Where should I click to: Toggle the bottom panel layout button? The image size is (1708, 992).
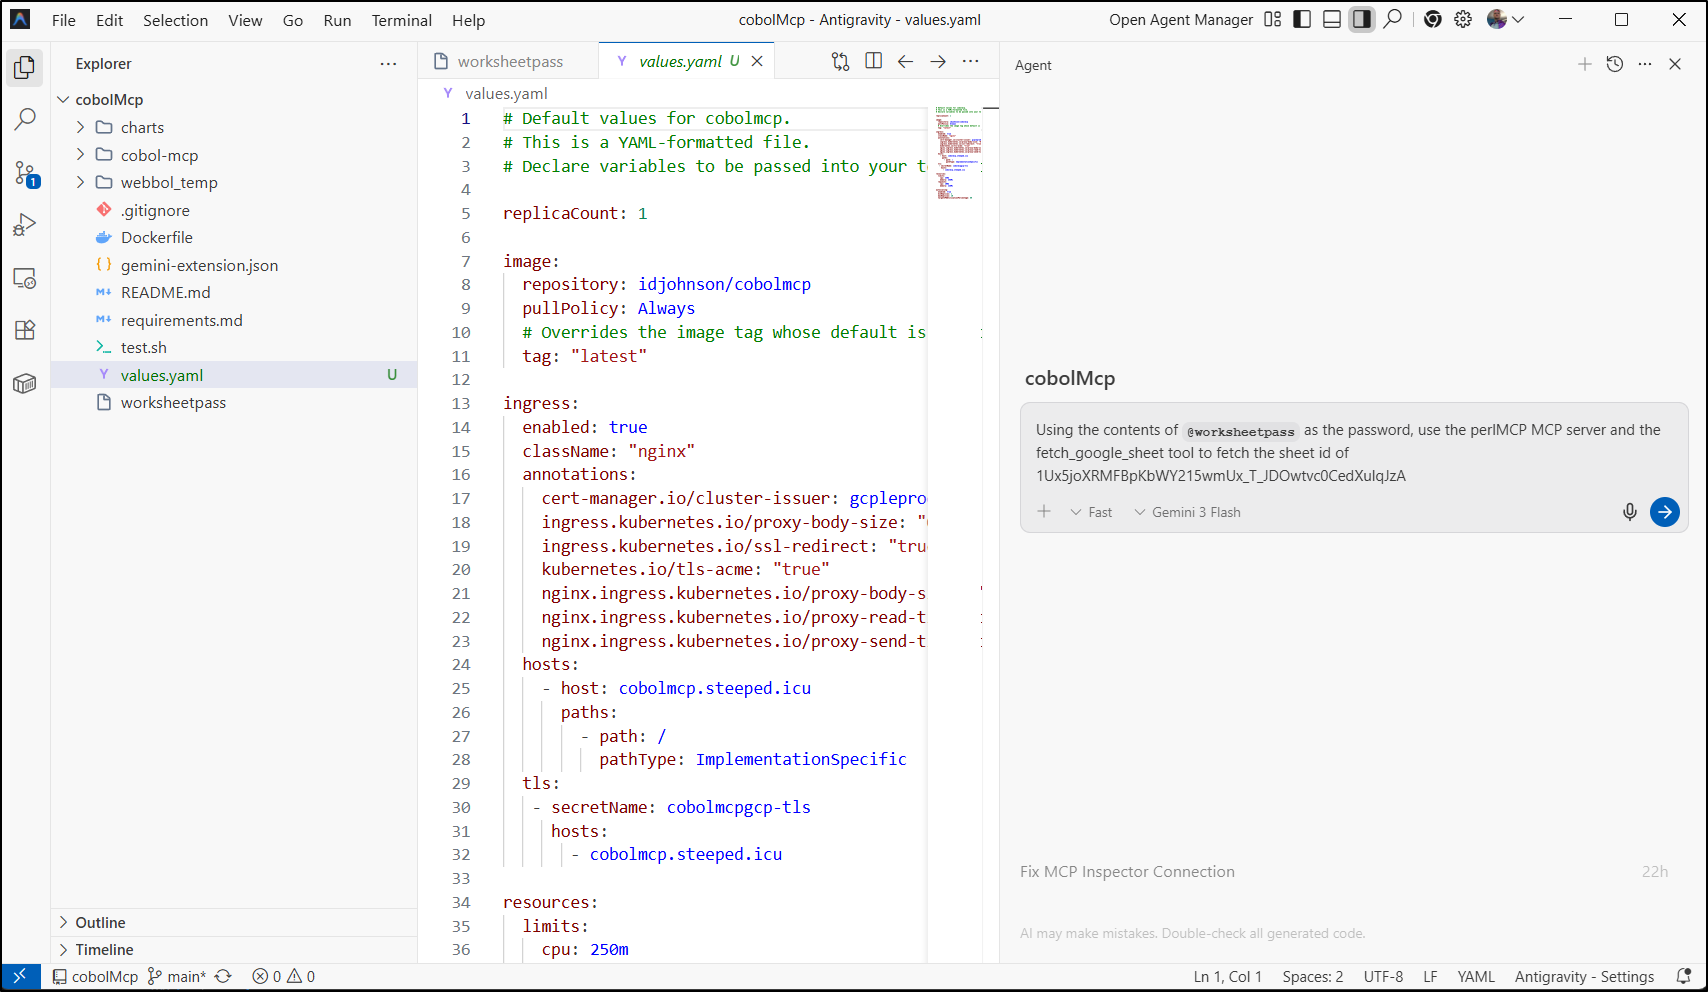tap(1332, 19)
